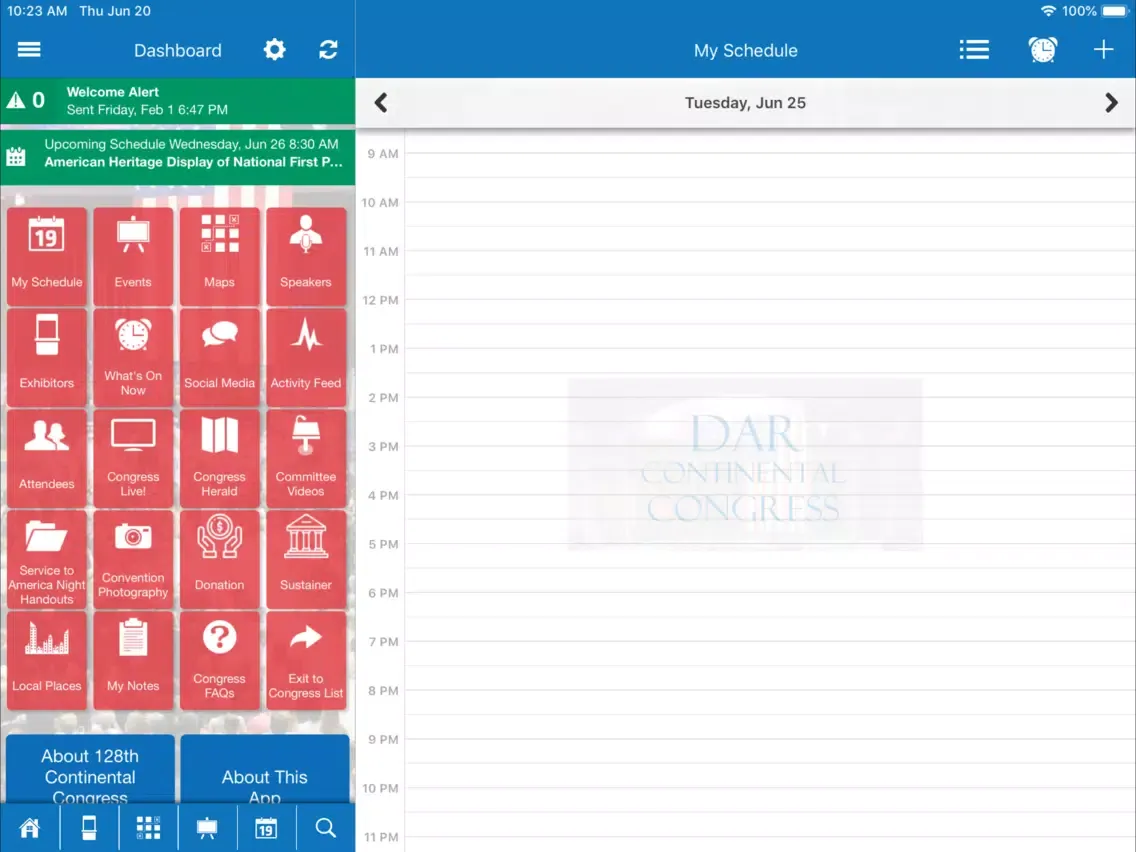Open the Congress Live! tile
Screen dimensions: 1136x852
click(x=133, y=458)
